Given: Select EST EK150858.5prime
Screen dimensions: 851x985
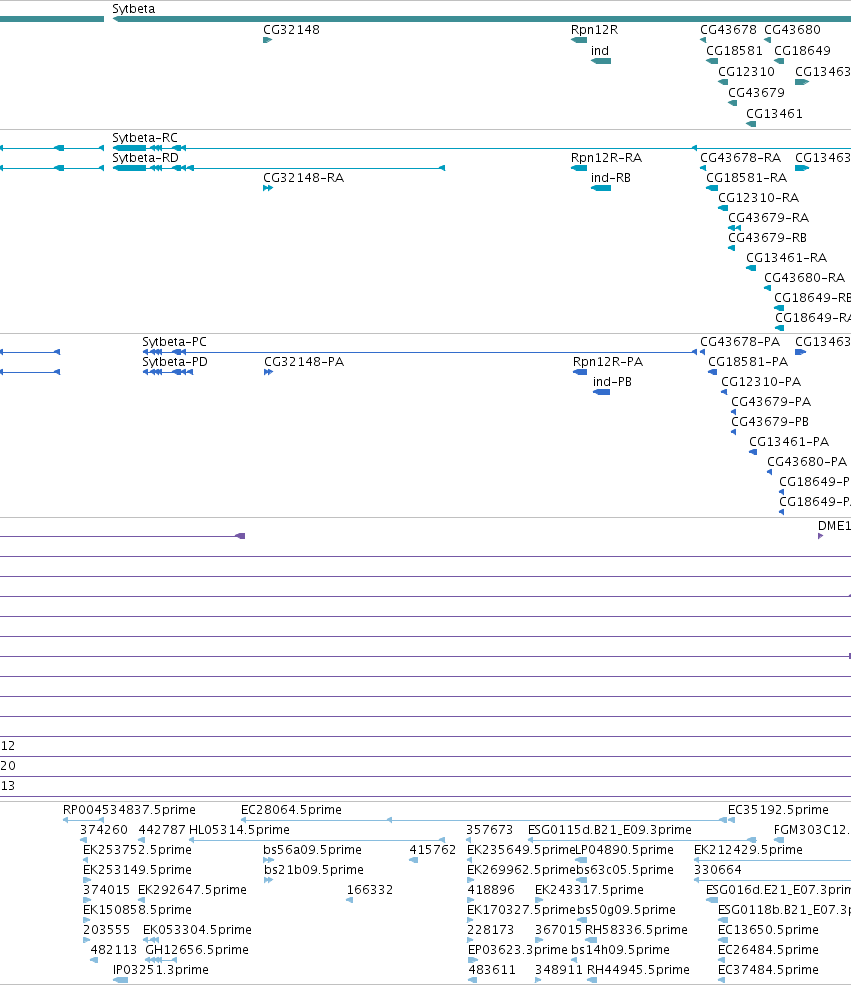Looking at the screenshot, I should click(x=138, y=910).
